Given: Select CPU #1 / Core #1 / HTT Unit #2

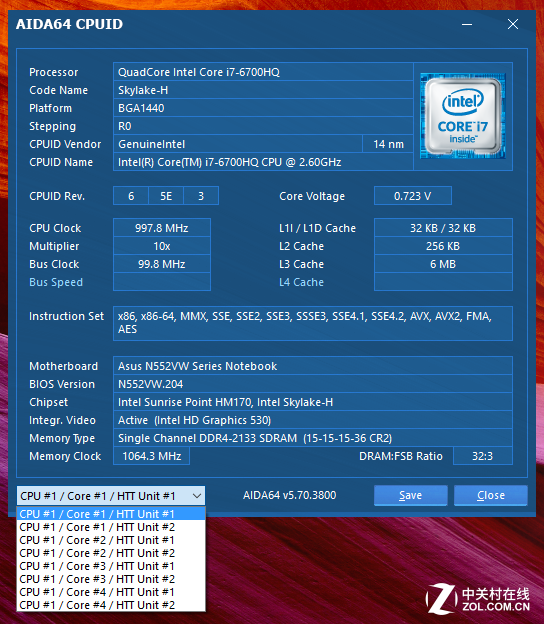Looking at the screenshot, I should click(111, 527).
